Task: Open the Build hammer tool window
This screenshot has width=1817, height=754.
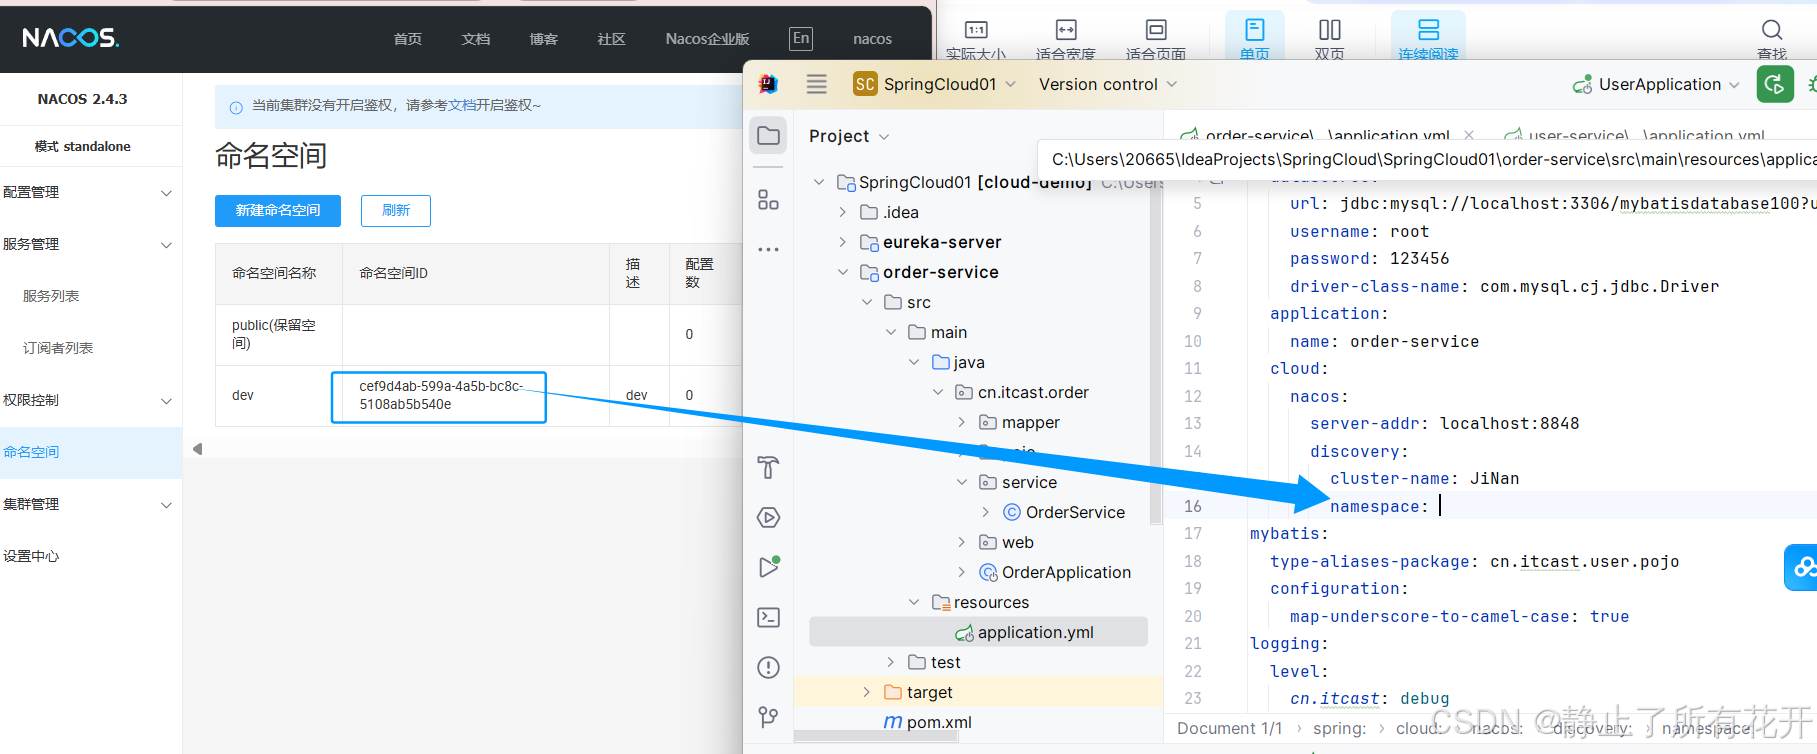Action: point(768,467)
